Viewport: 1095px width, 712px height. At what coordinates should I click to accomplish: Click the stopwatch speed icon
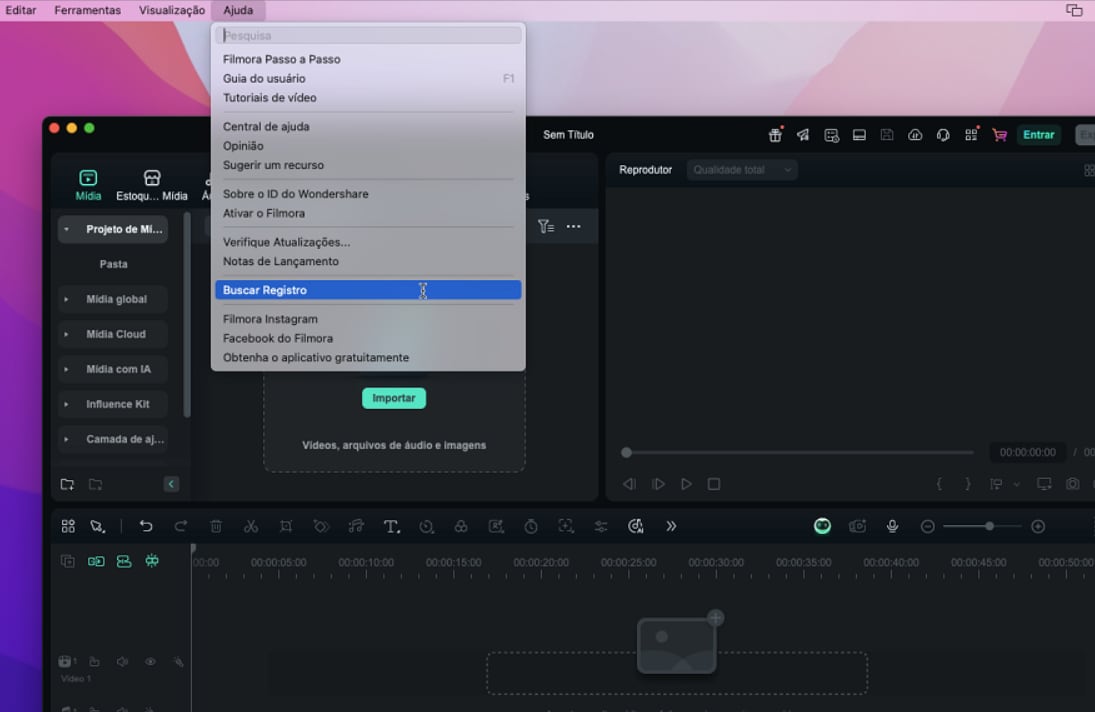[x=531, y=526]
